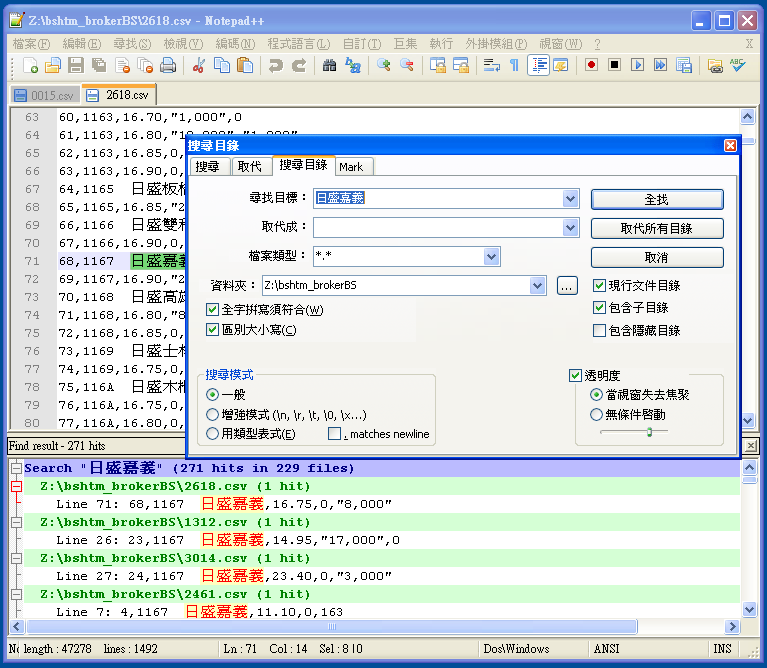Select the 用類型表式(E) radio button
Image resolution: width=767 pixels, height=668 pixels.
[212, 434]
